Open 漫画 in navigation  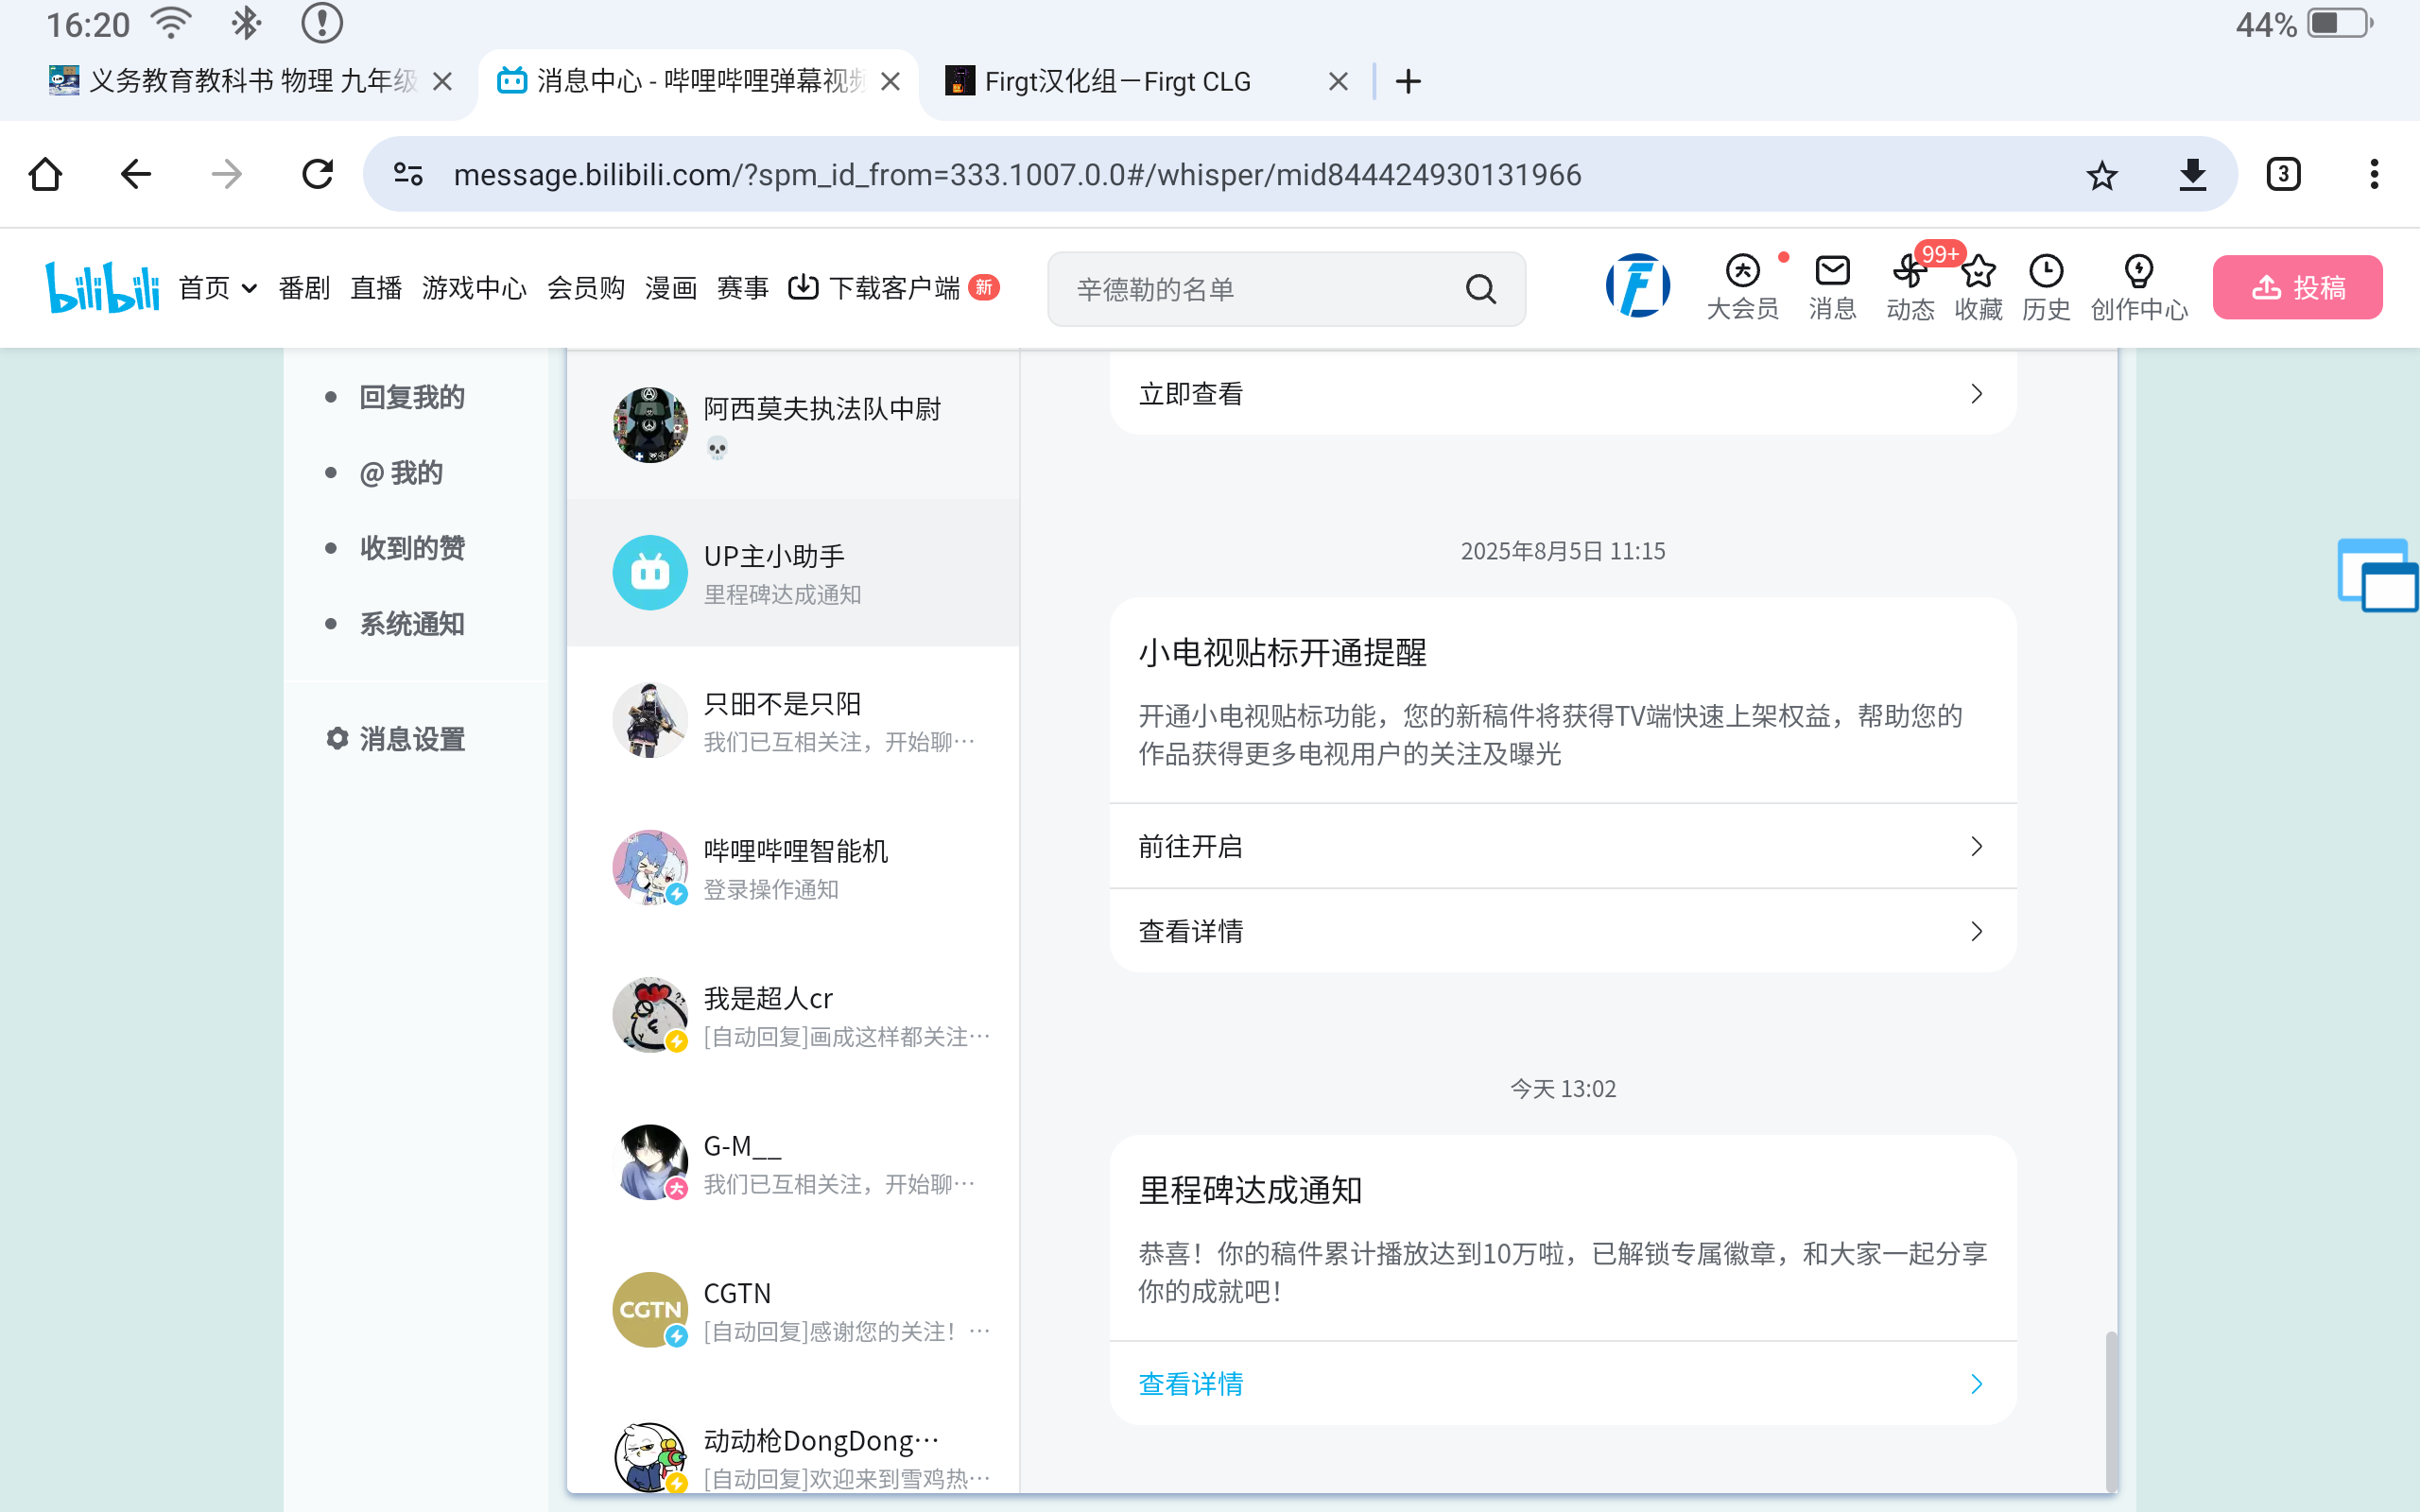pyautogui.click(x=671, y=288)
